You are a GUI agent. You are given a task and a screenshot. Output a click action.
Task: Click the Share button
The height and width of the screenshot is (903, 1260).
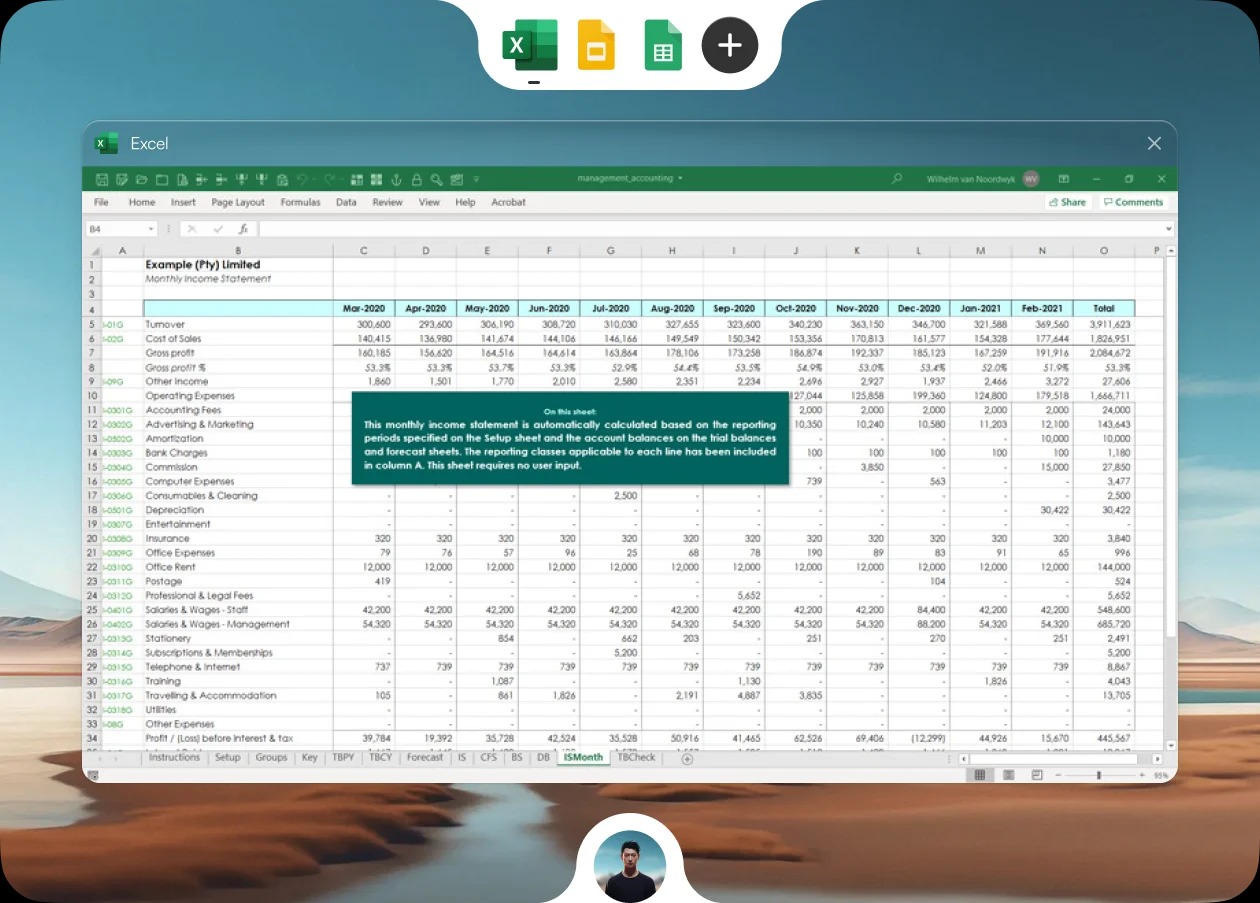point(1067,202)
